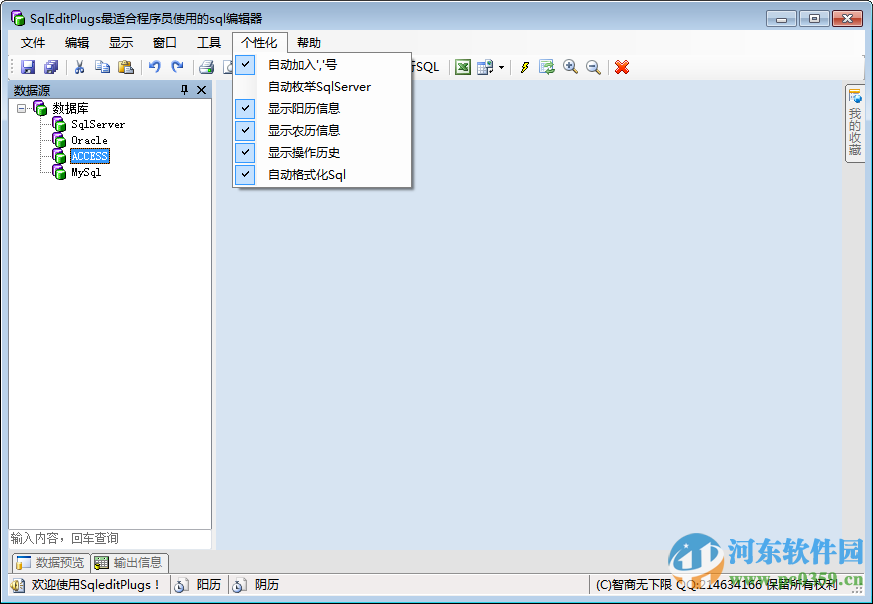Screen dimensions: 873x604
Task: Click the Export to Excel icon
Action: (462, 67)
